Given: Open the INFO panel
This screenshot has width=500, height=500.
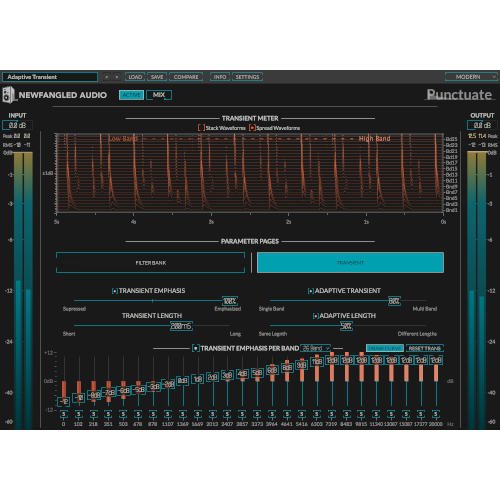Looking at the screenshot, I should pyautogui.click(x=220, y=77).
